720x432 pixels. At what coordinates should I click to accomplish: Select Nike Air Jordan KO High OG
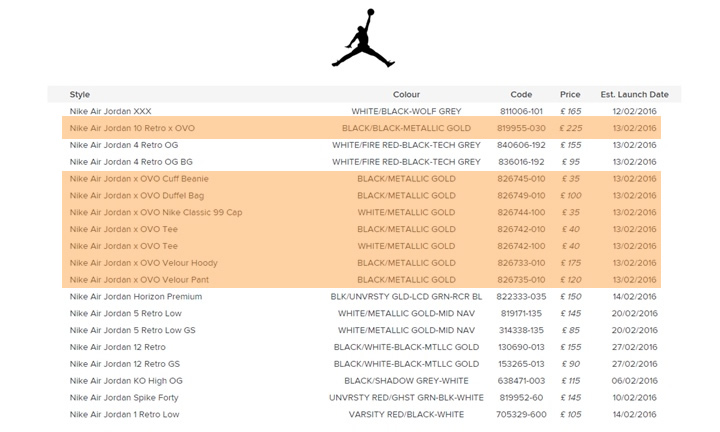point(126,381)
